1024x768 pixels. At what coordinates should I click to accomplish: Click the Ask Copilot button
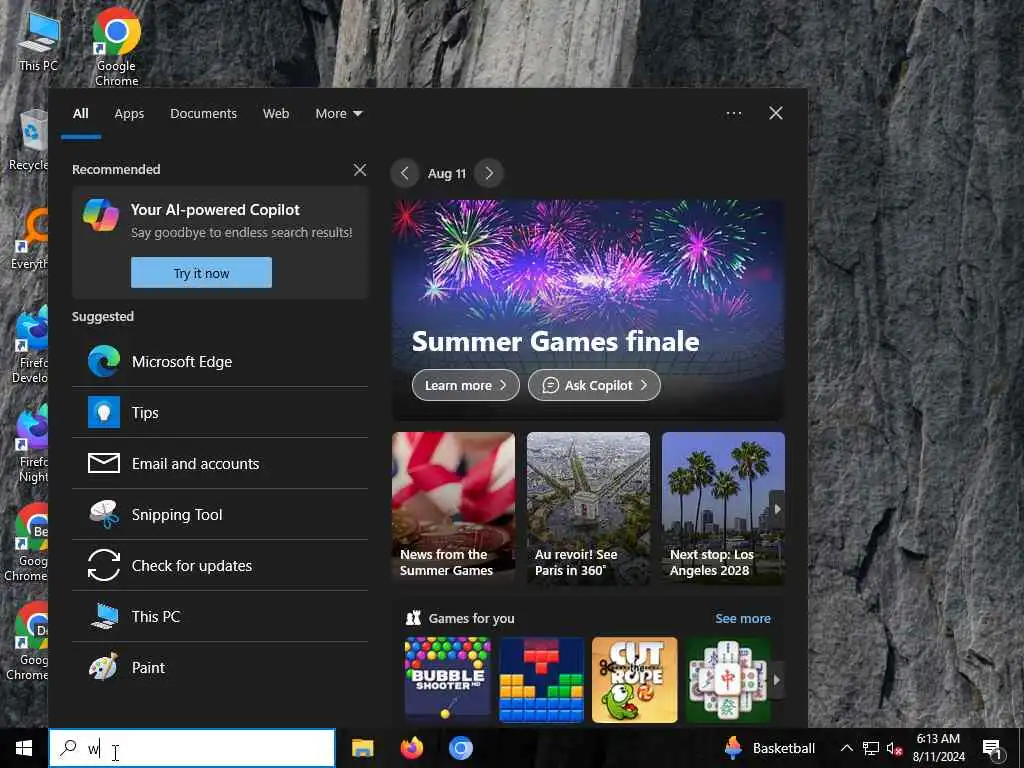(594, 385)
